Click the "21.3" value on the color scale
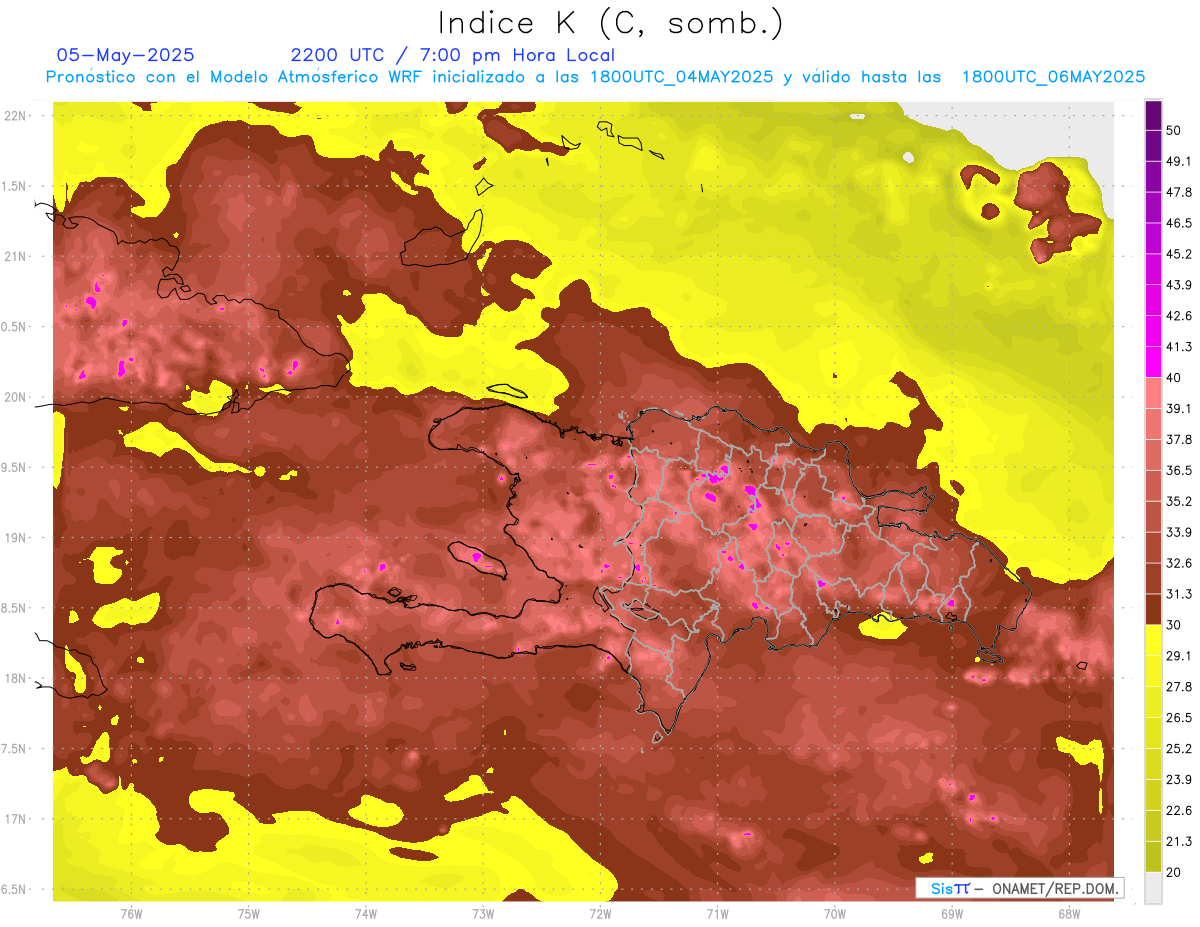Image resolution: width=1200 pixels, height=927 pixels. 1179,841
